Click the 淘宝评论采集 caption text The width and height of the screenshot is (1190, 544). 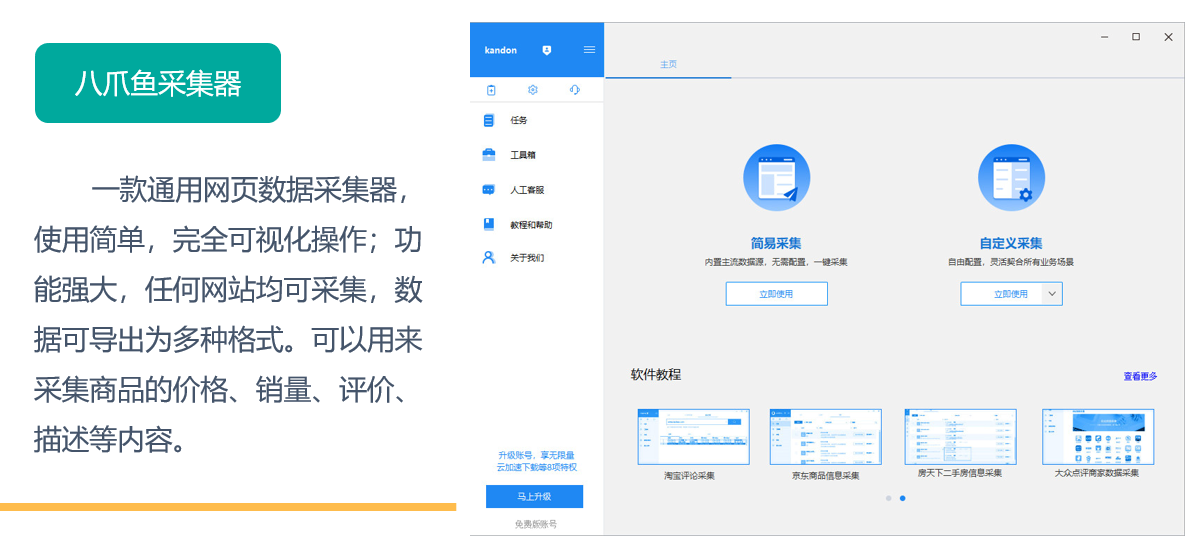(x=689, y=476)
